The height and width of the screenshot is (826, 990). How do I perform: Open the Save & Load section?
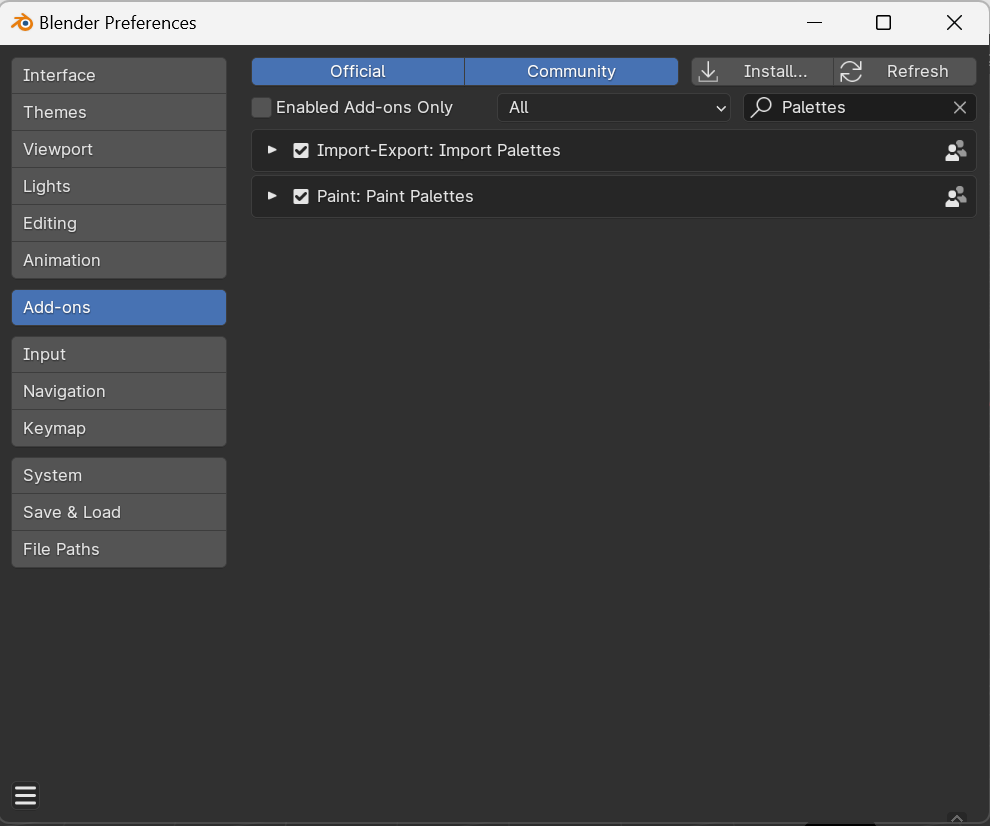119,512
